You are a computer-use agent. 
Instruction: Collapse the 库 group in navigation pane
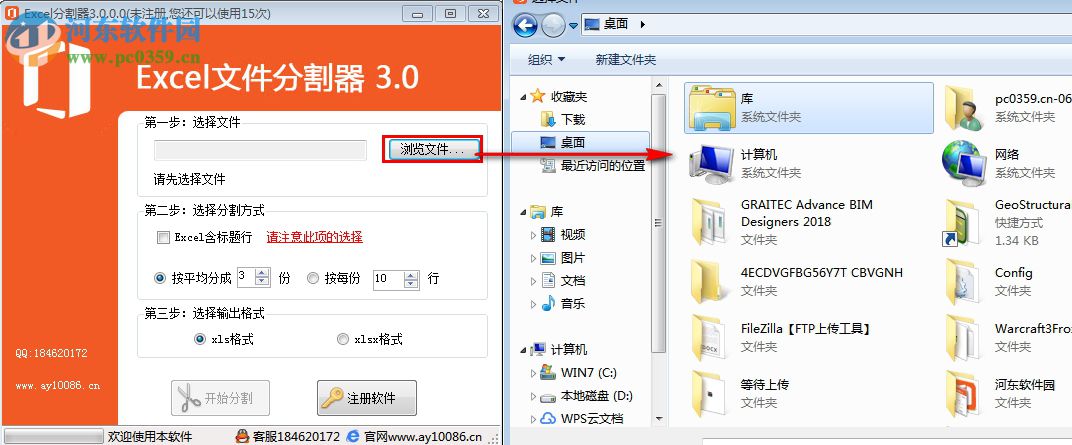point(523,213)
